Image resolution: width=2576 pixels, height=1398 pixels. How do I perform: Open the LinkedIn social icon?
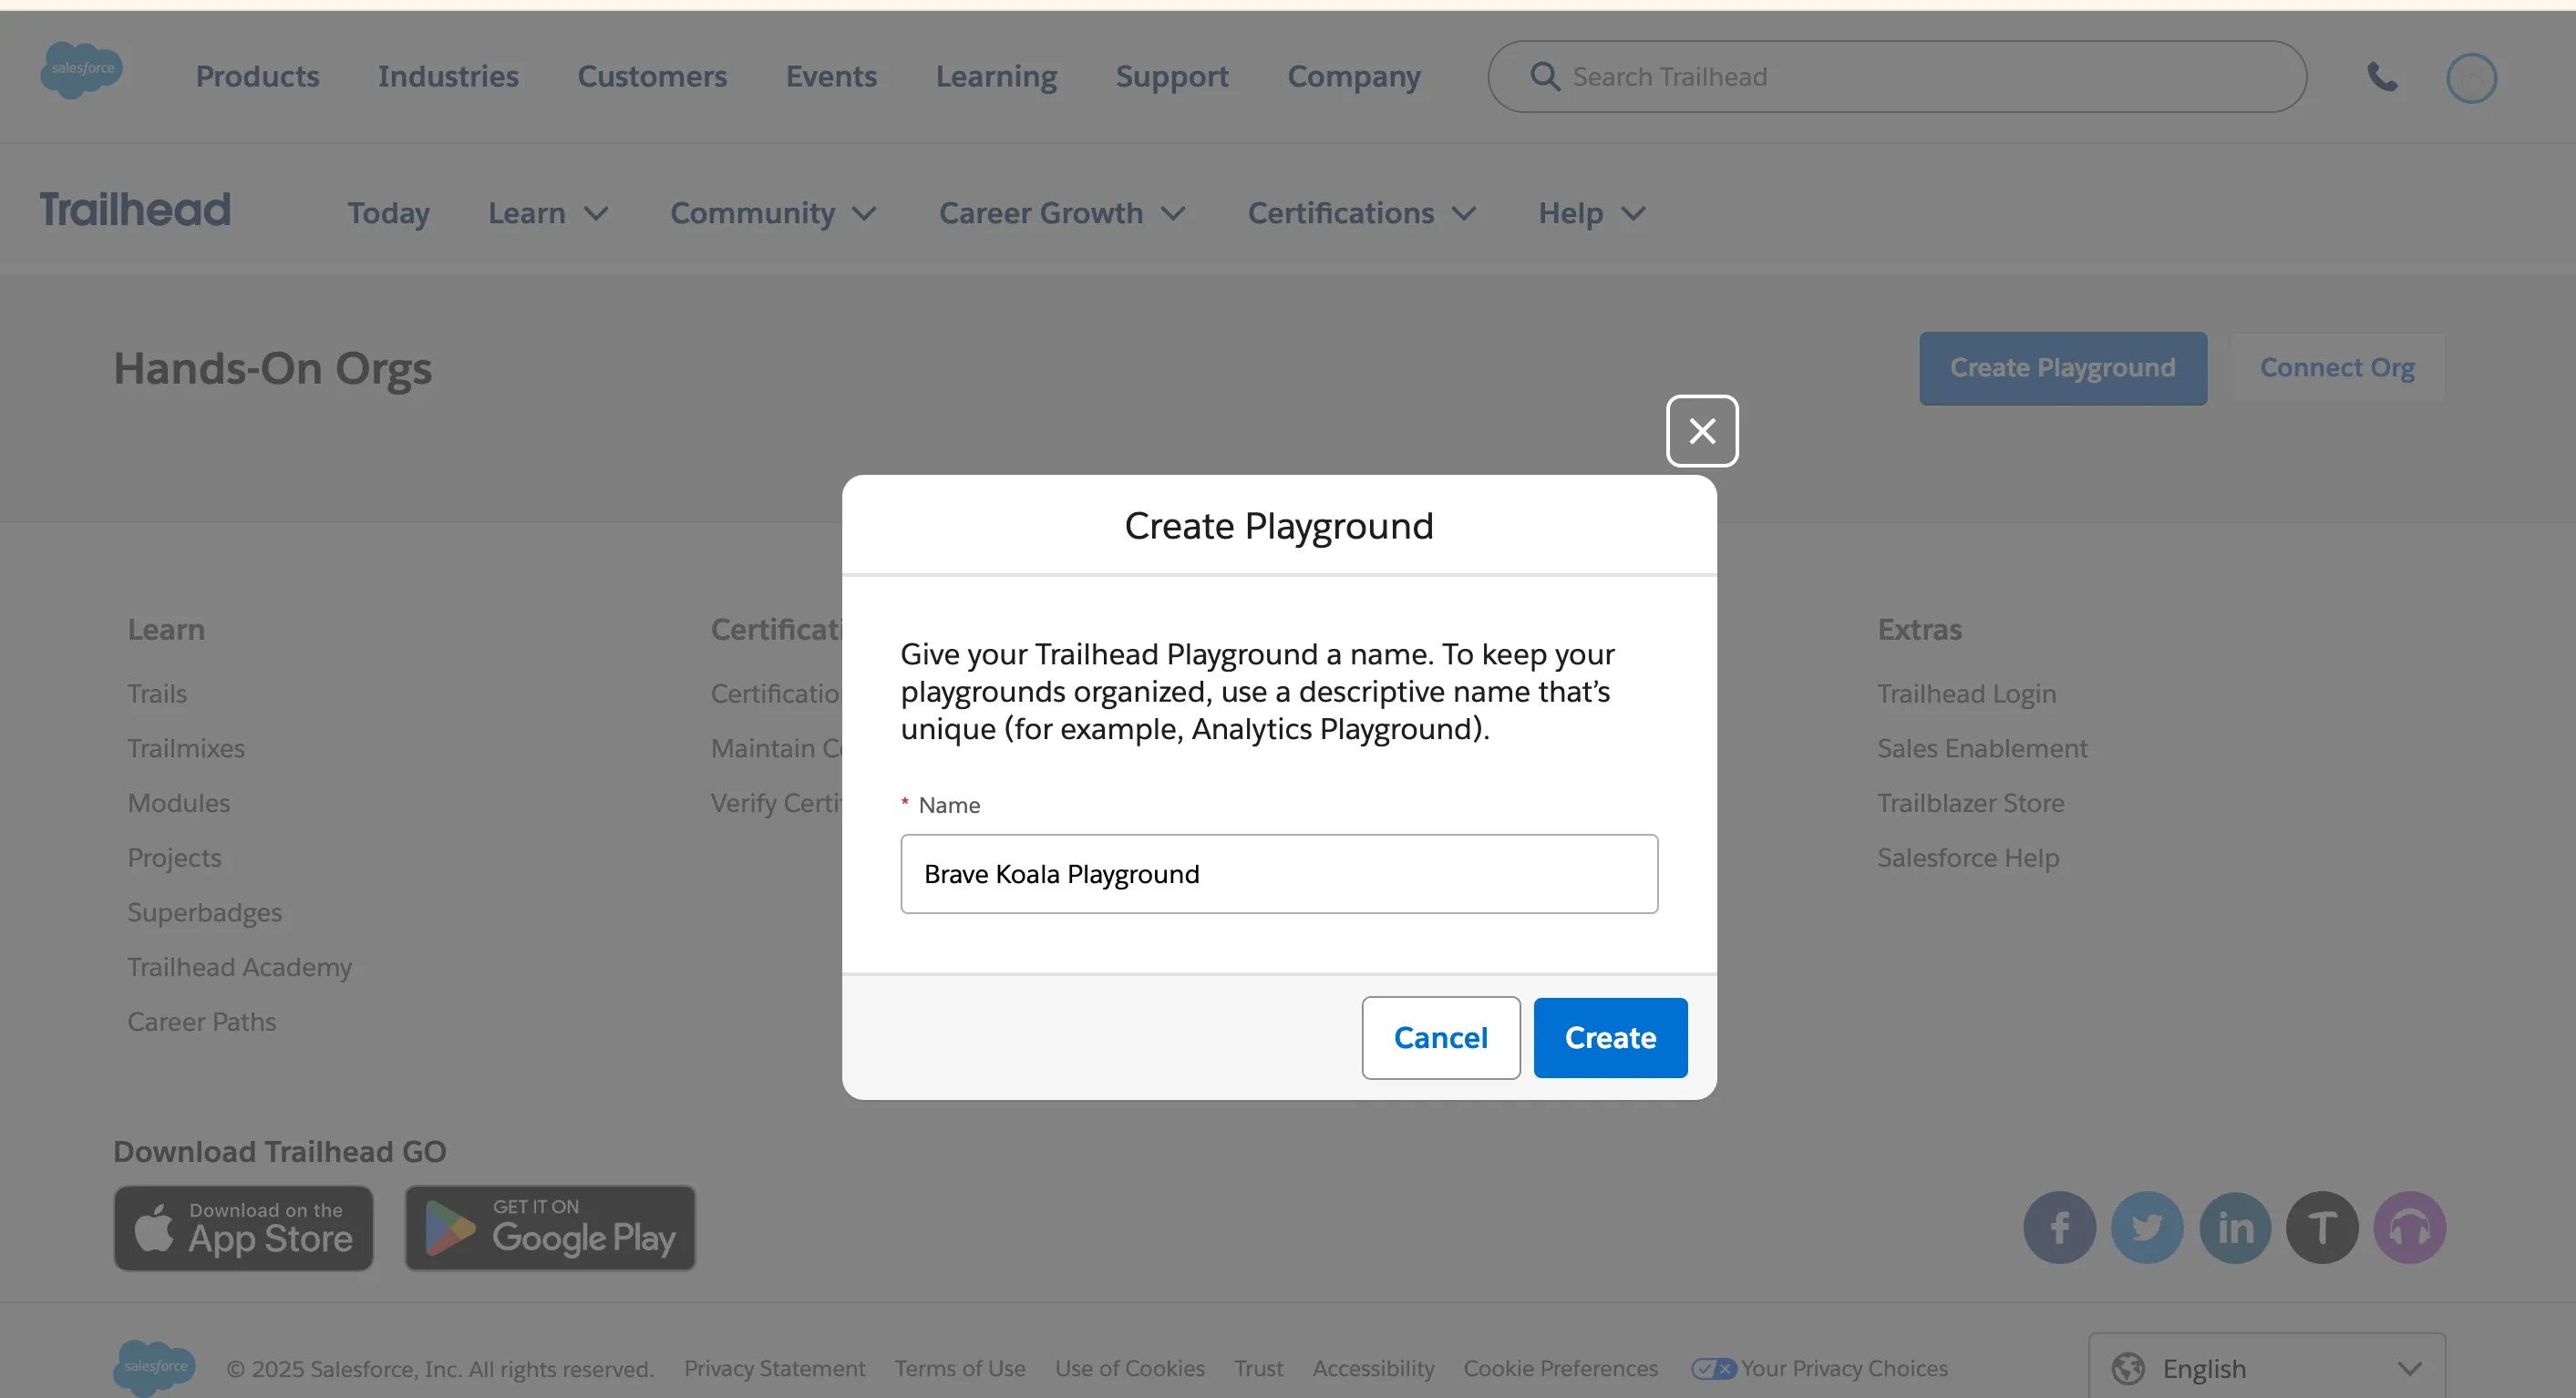[2235, 1227]
